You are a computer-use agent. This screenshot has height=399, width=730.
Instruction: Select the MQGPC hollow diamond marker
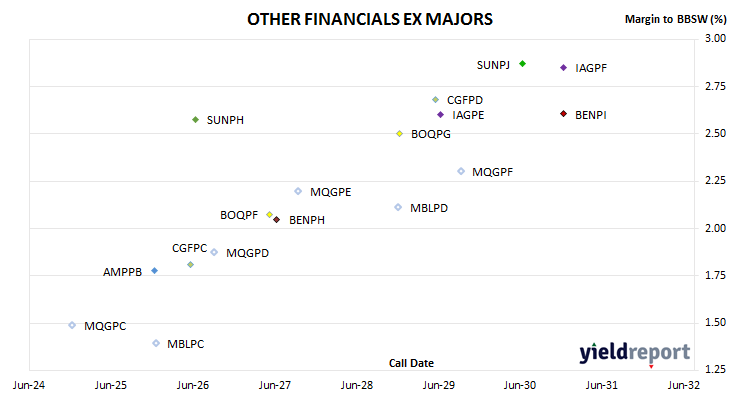click(x=72, y=325)
